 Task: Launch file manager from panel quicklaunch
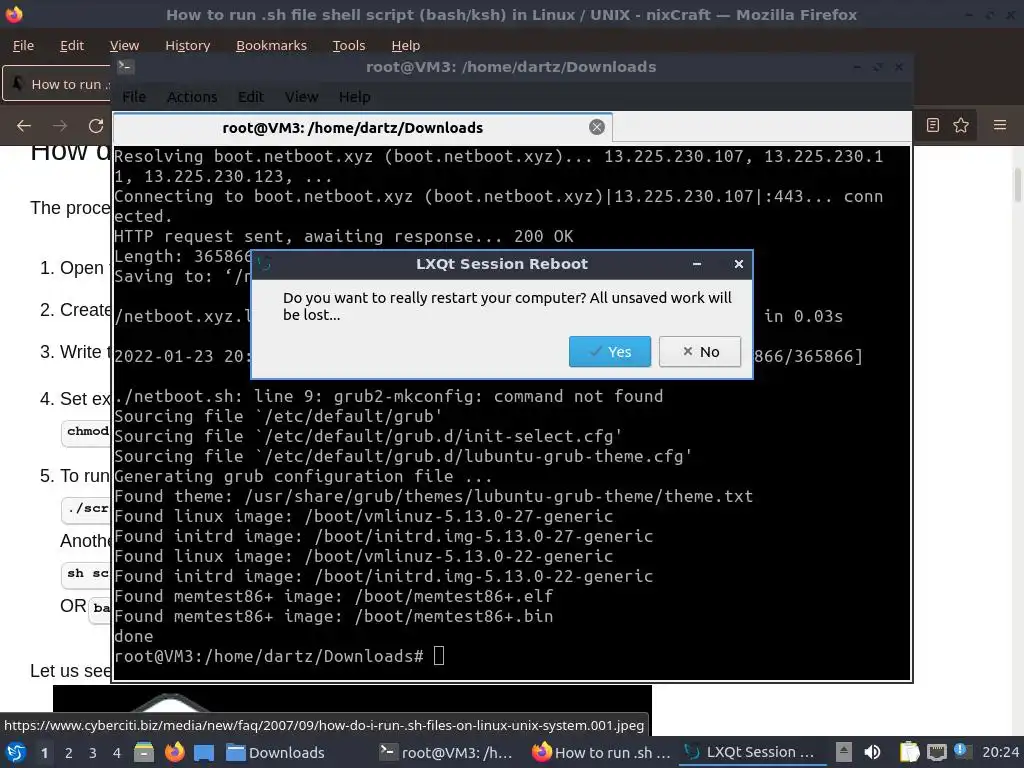(x=144, y=752)
